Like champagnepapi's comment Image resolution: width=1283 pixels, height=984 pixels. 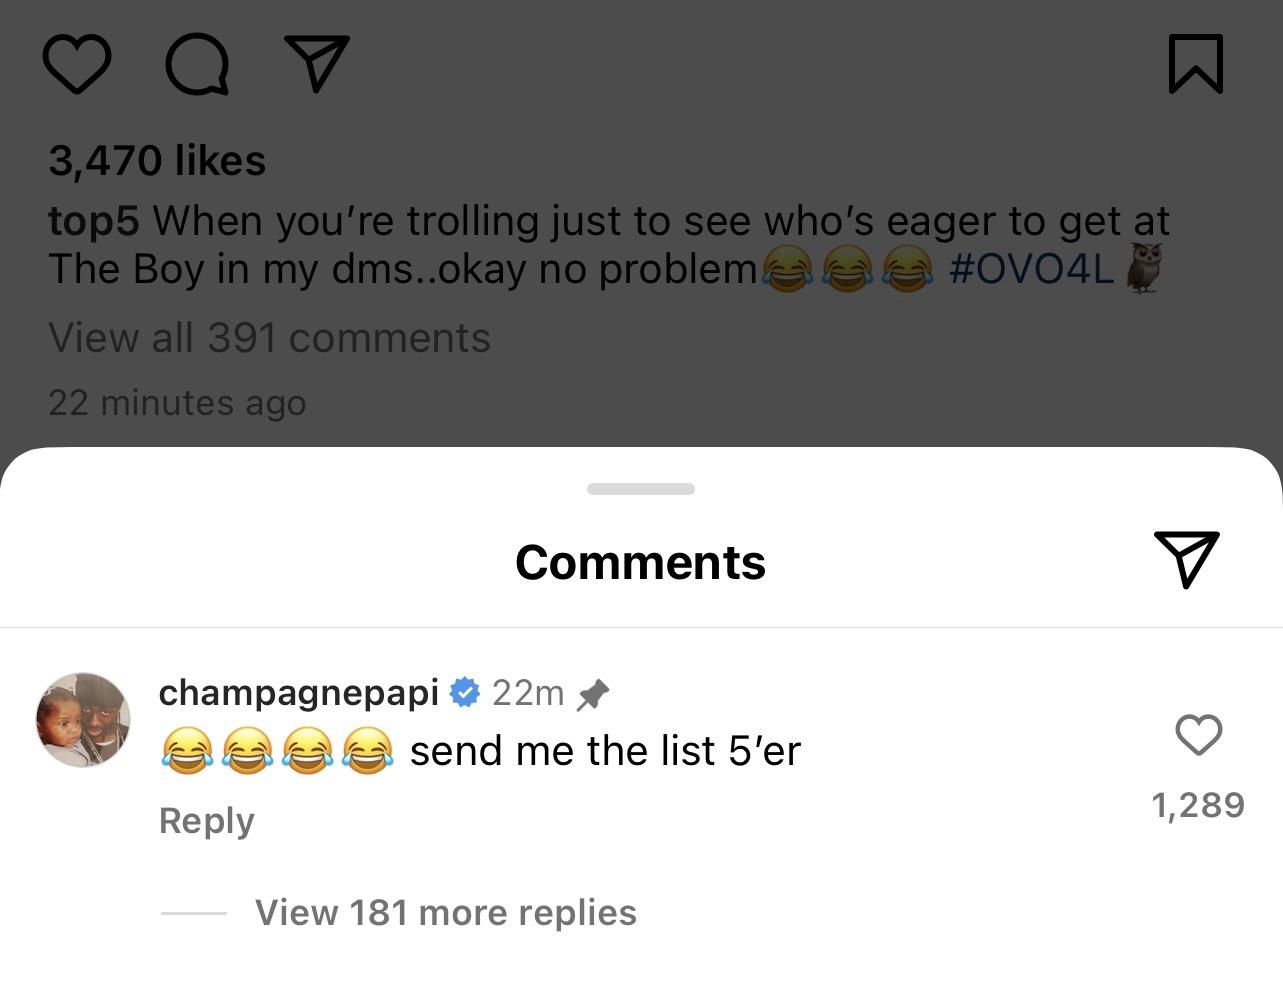(1198, 735)
